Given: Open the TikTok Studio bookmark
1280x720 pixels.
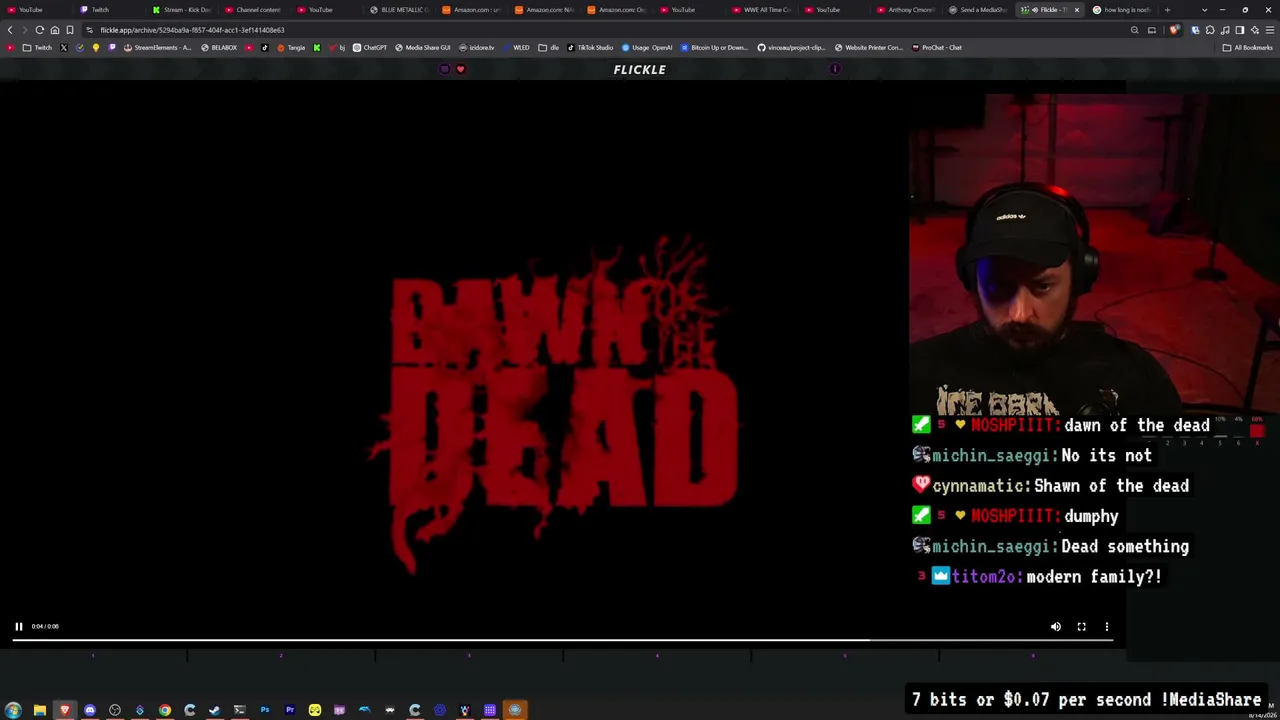Looking at the screenshot, I should click(x=590, y=47).
